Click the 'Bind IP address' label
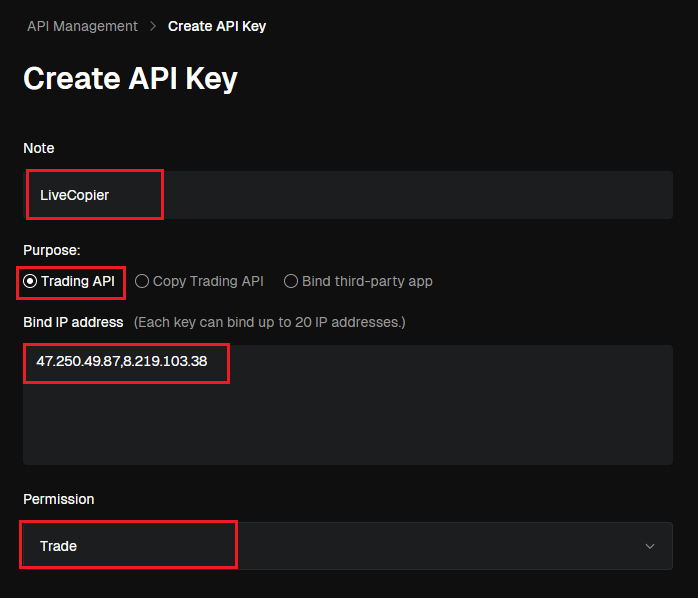 [x=73, y=322]
